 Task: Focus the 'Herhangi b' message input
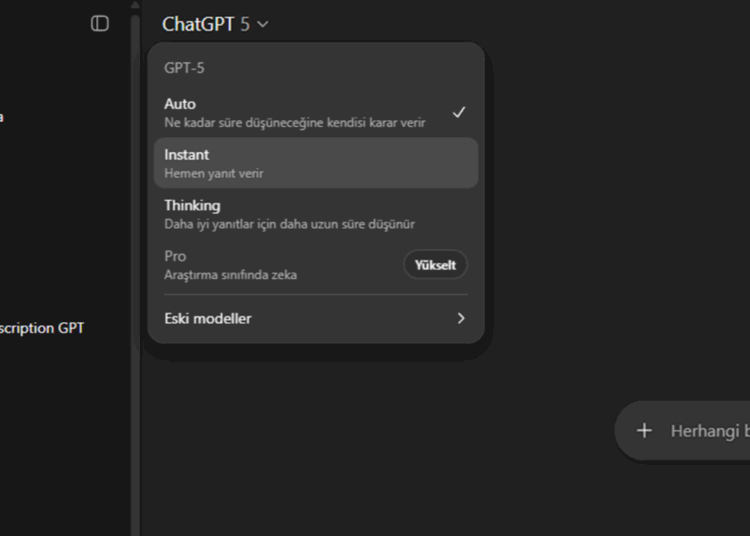coord(710,431)
